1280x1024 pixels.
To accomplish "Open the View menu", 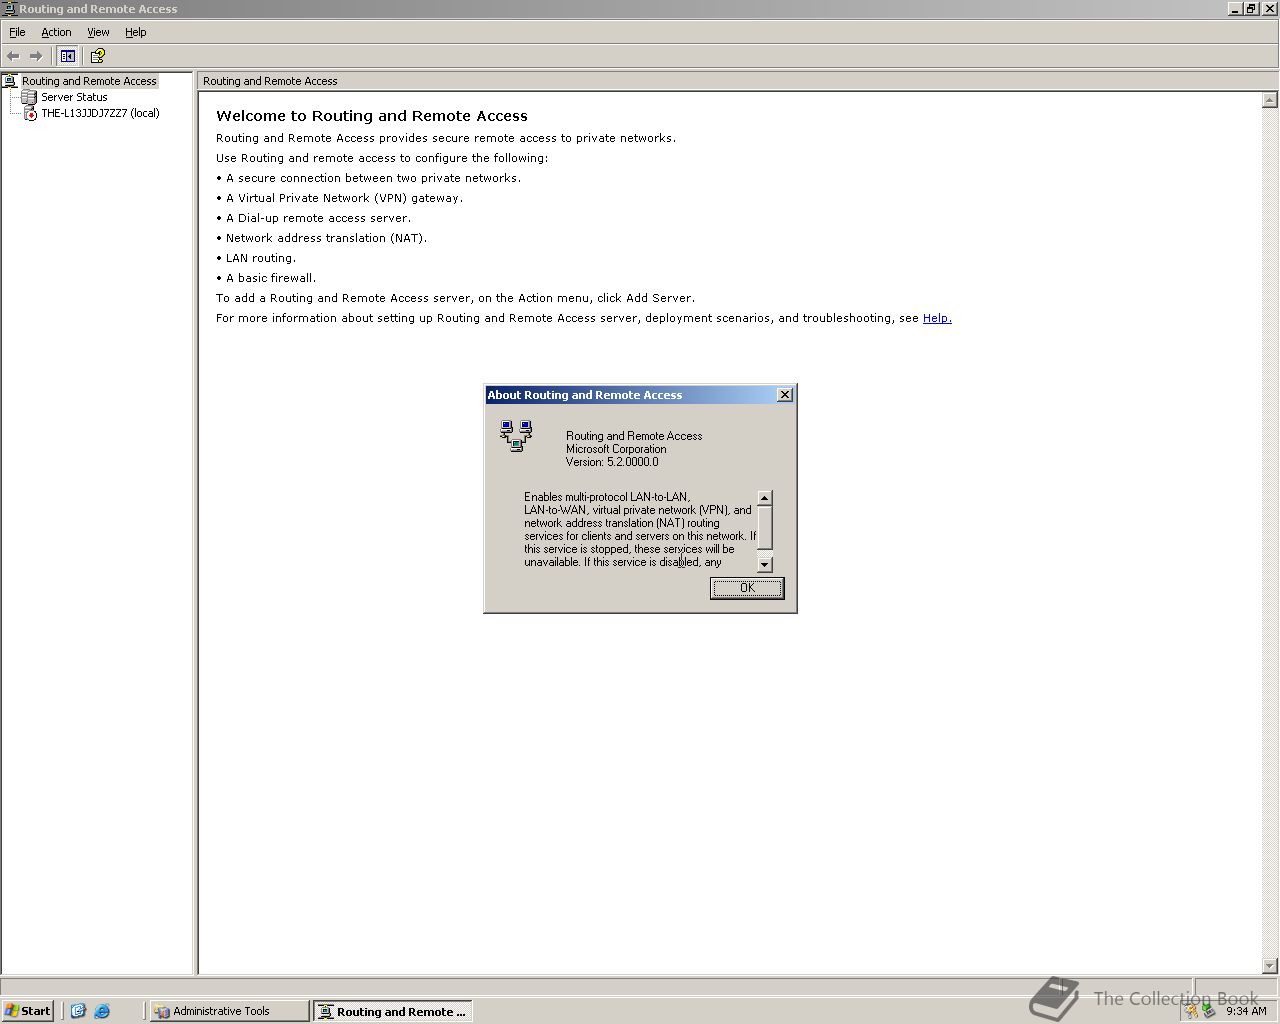I will coord(98,32).
